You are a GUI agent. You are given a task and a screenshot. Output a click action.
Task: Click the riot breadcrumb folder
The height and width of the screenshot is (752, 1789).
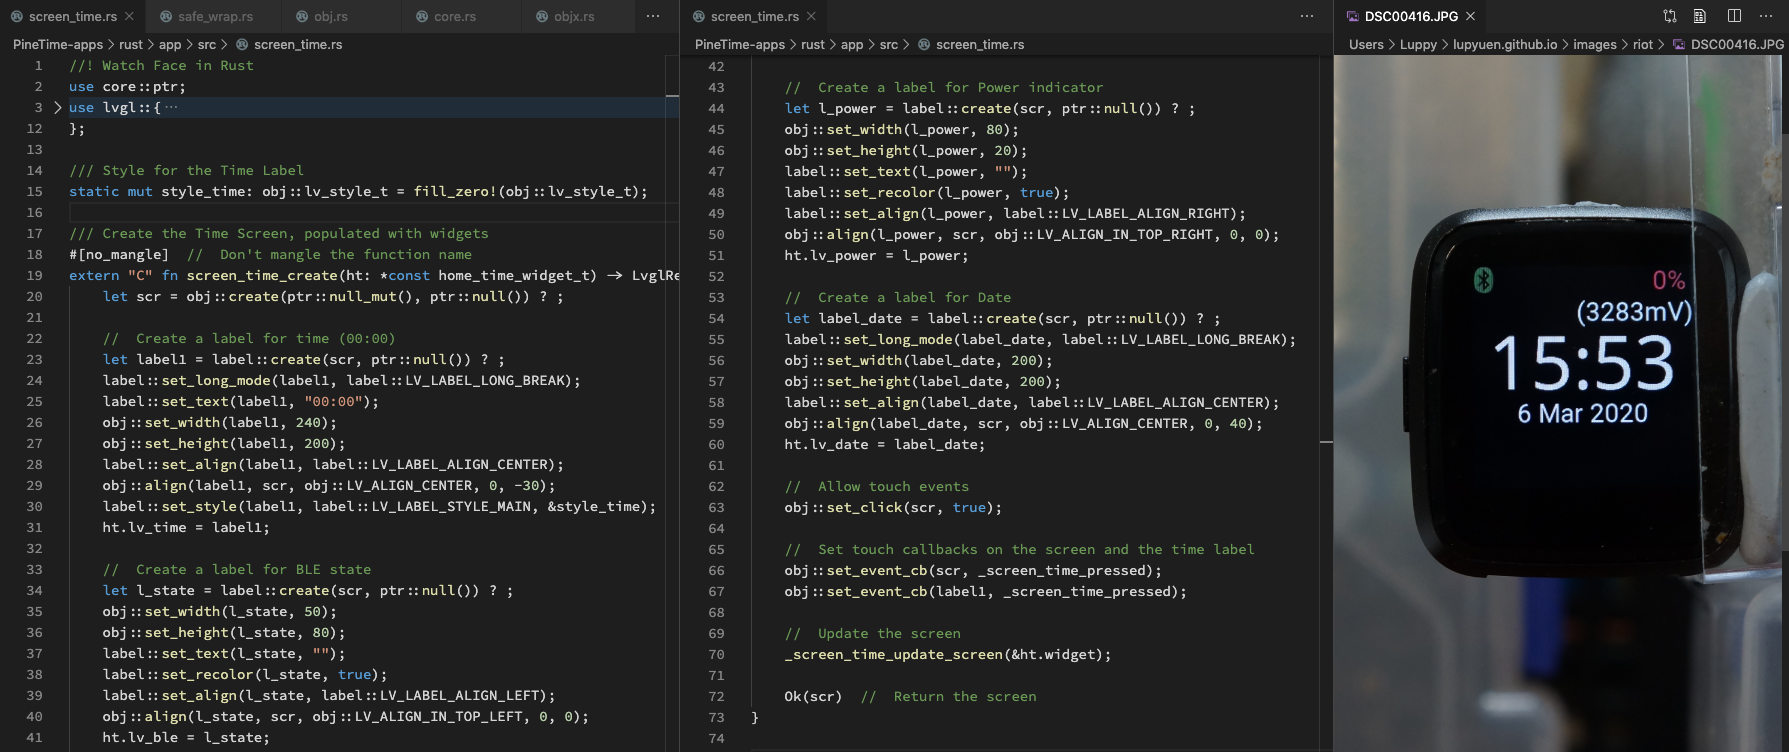pos(1643,44)
